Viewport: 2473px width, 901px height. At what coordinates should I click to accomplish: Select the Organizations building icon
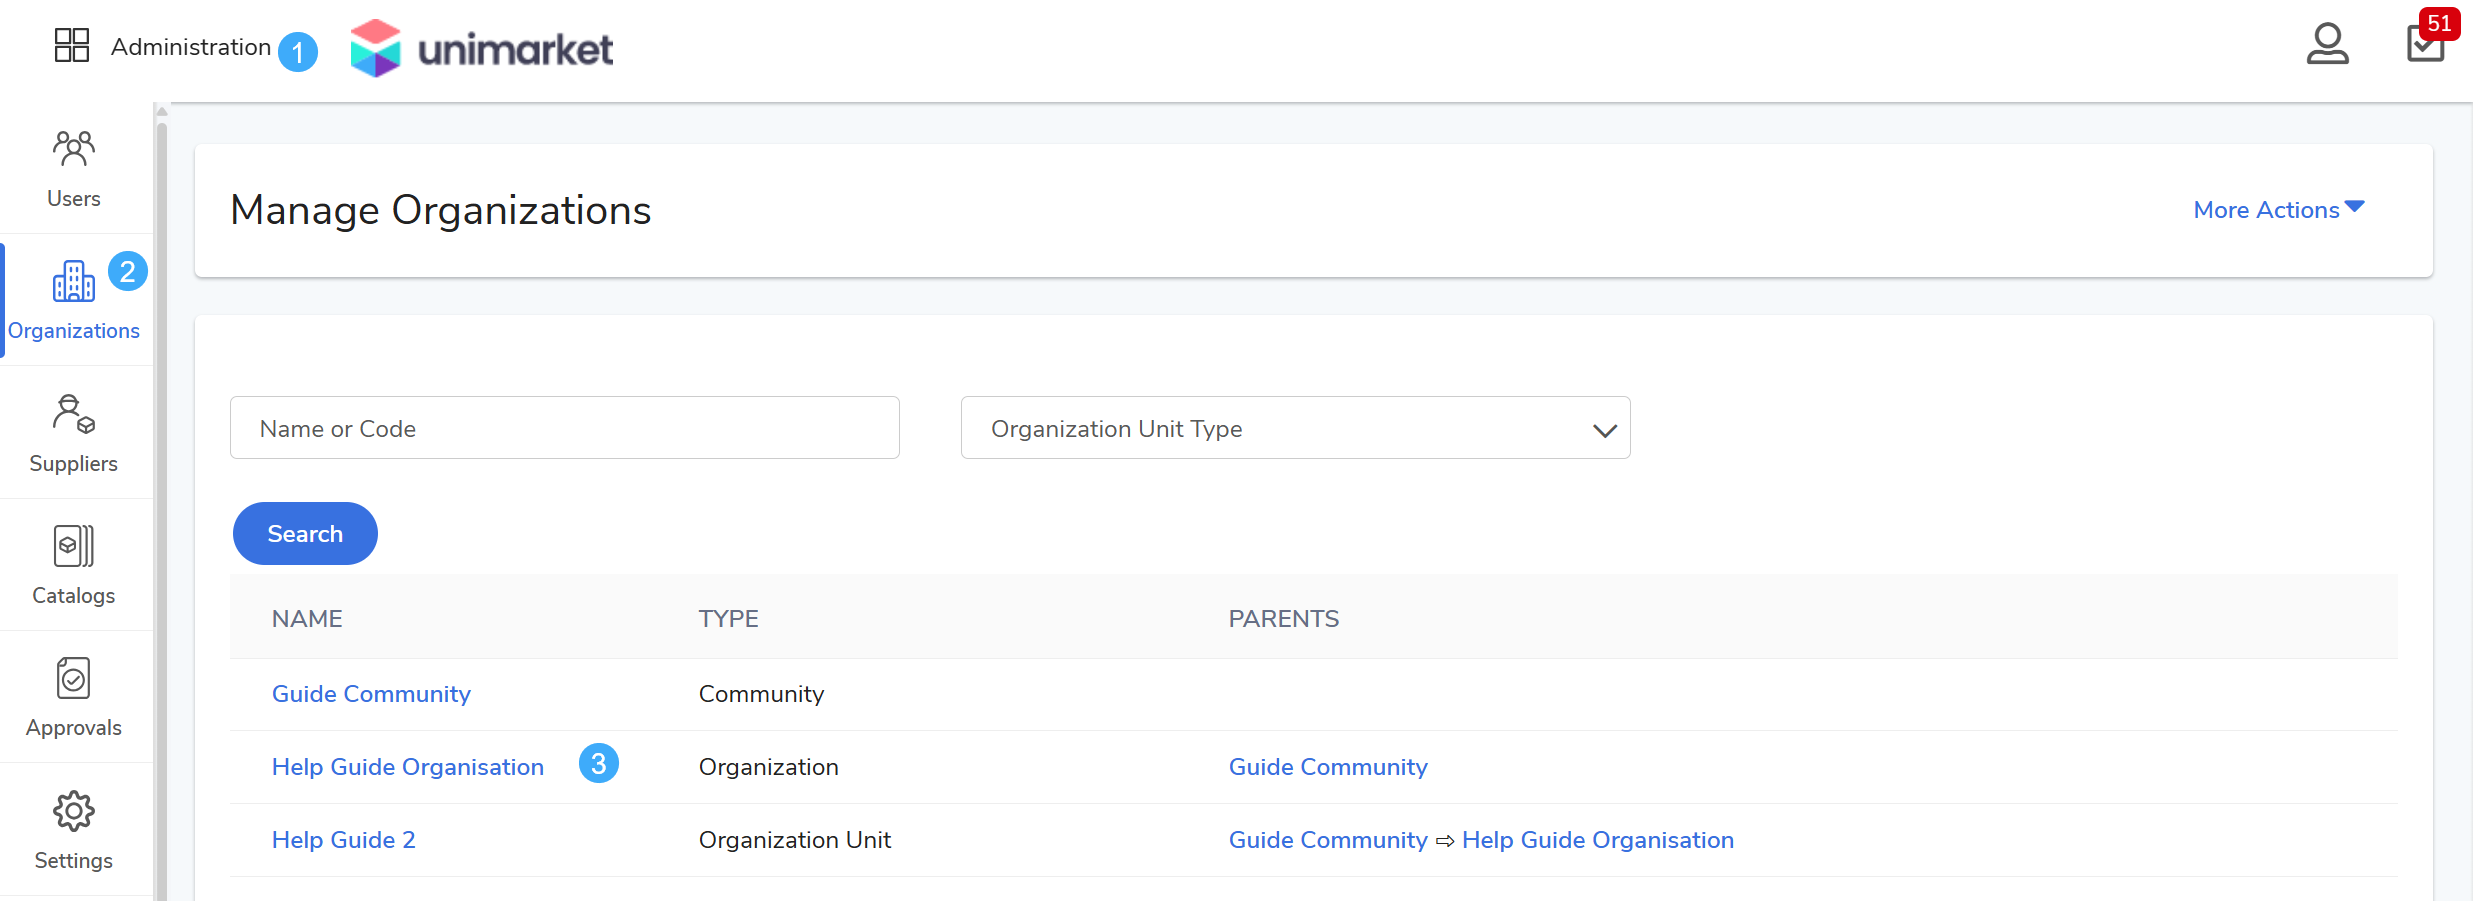pyautogui.click(x=74, y=282)
